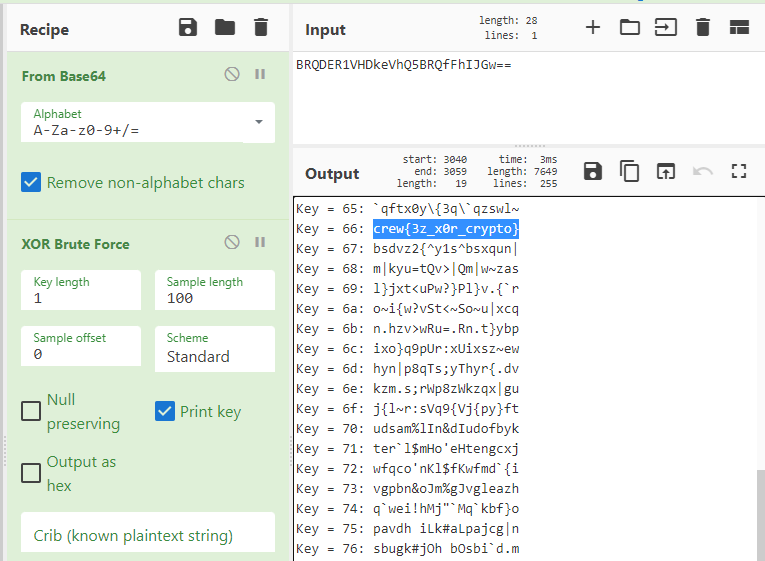
Task: Click the Base64 input text
Action: pos(403,65)
